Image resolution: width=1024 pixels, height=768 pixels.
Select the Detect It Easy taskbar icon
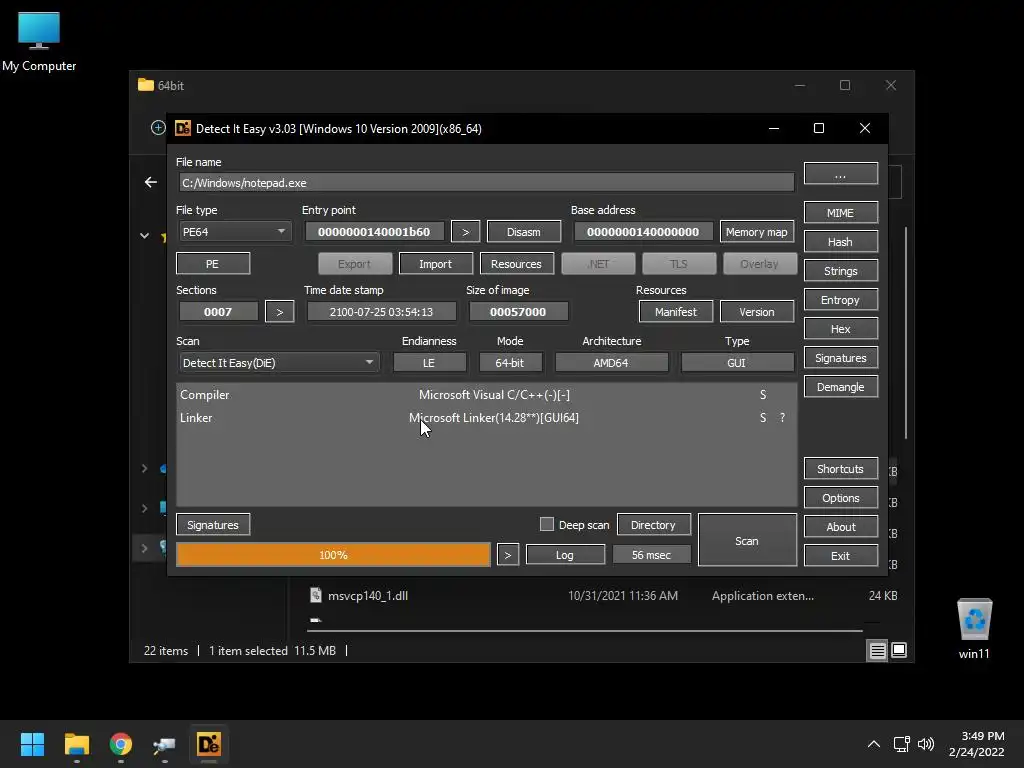point(208,744)
